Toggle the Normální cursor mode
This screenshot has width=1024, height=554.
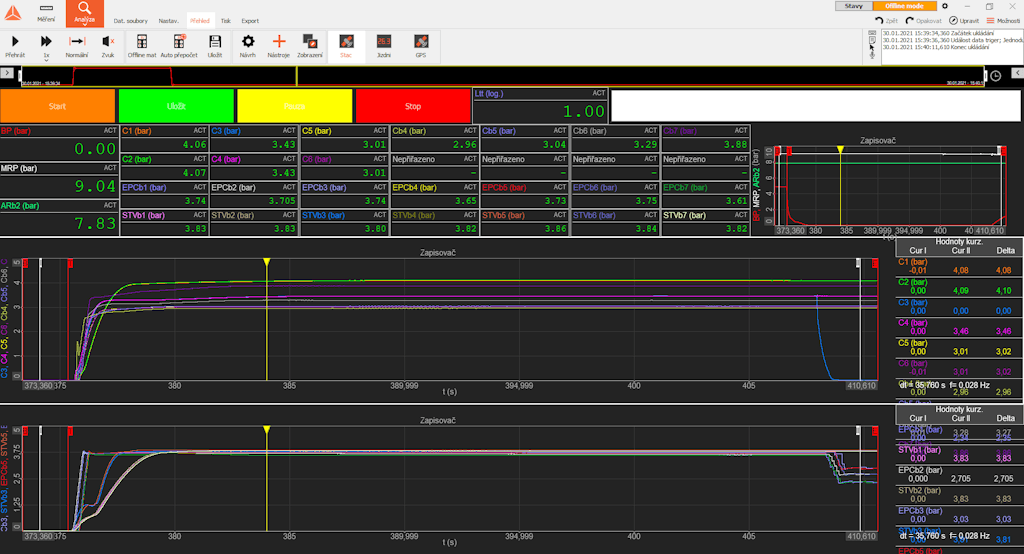pos(77,46)
